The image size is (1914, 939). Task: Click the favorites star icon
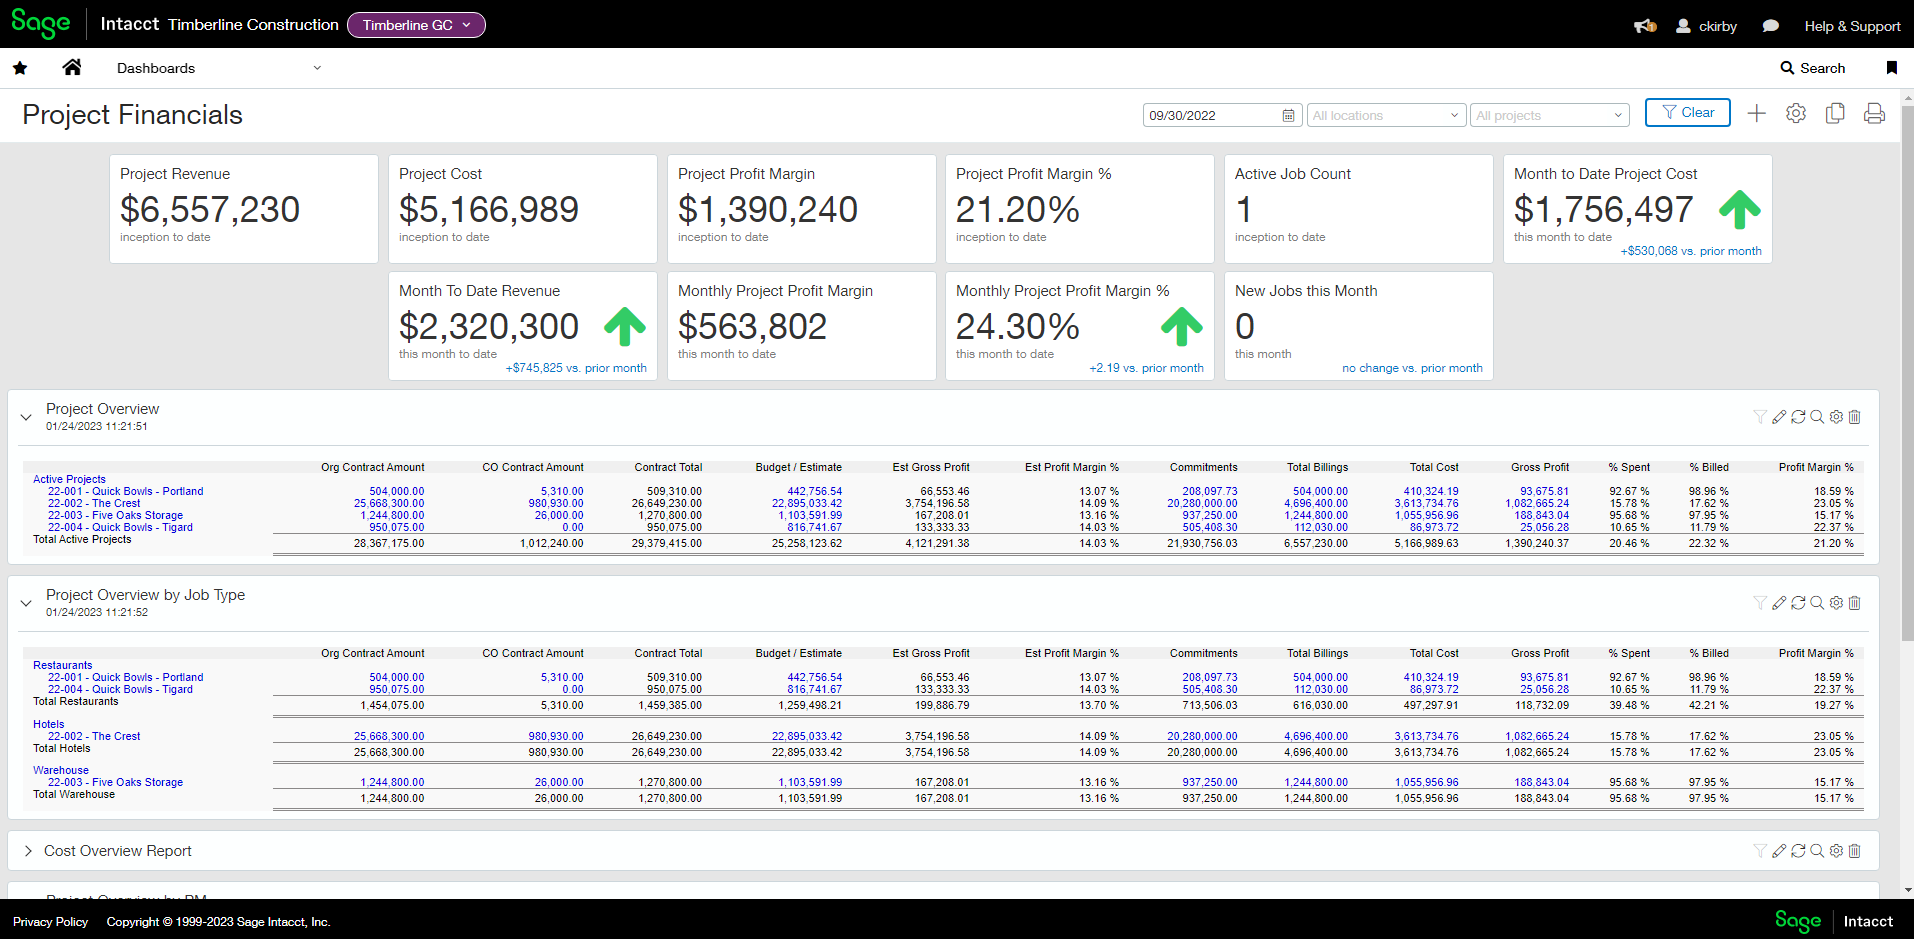point(20,68)
